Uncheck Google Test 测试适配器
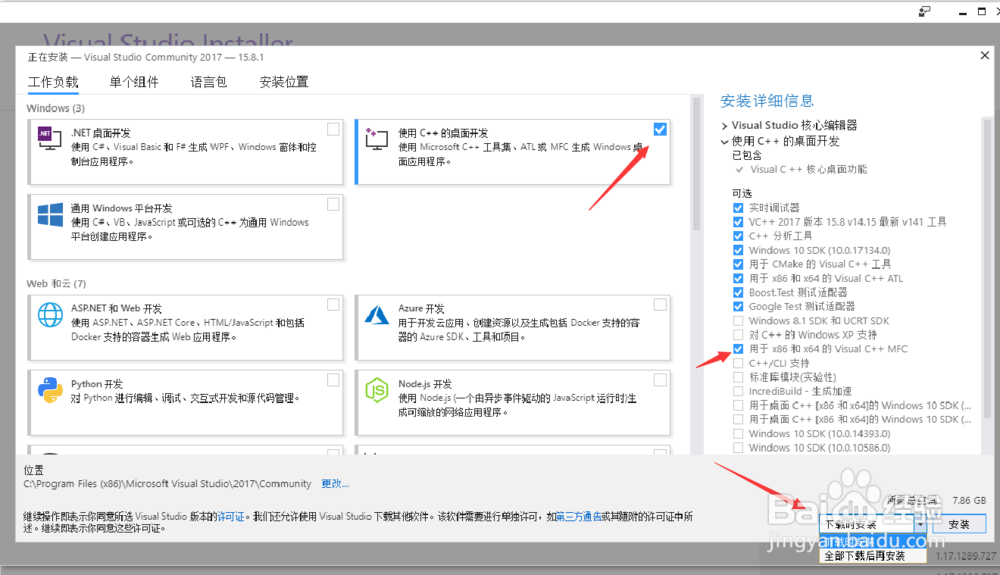 (738, 306)
